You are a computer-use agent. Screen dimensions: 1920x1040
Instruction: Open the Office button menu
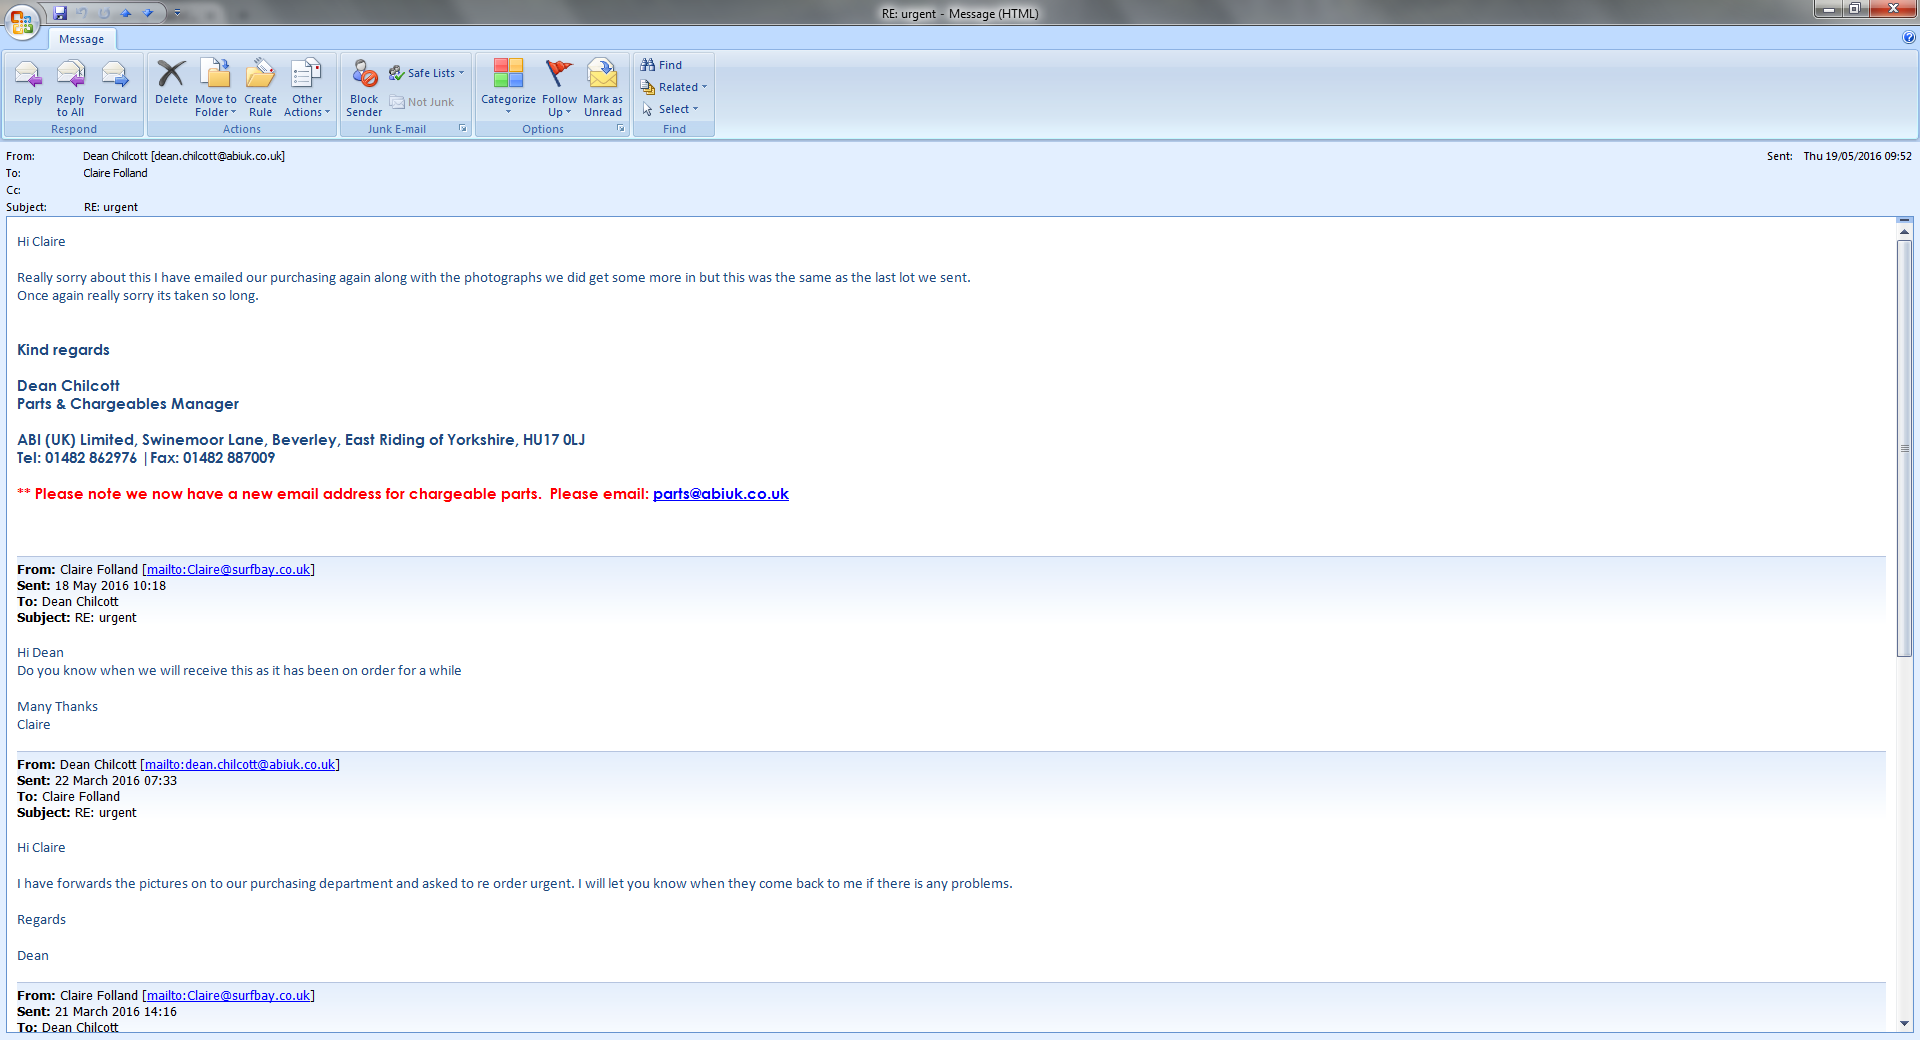(x=22, y=22)
